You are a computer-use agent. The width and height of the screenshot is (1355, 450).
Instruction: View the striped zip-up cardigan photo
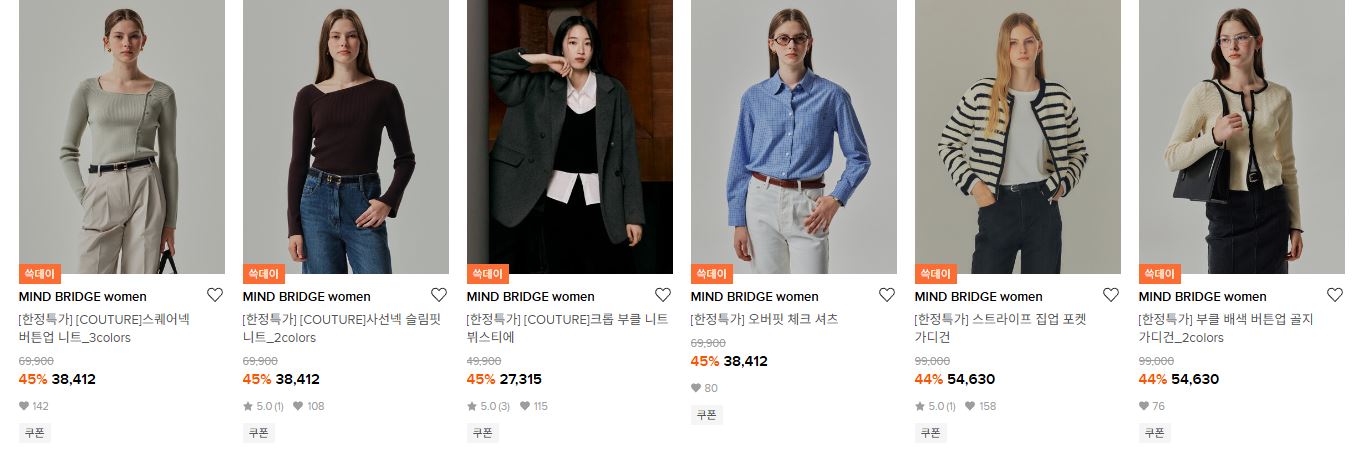pos(1018,137)
